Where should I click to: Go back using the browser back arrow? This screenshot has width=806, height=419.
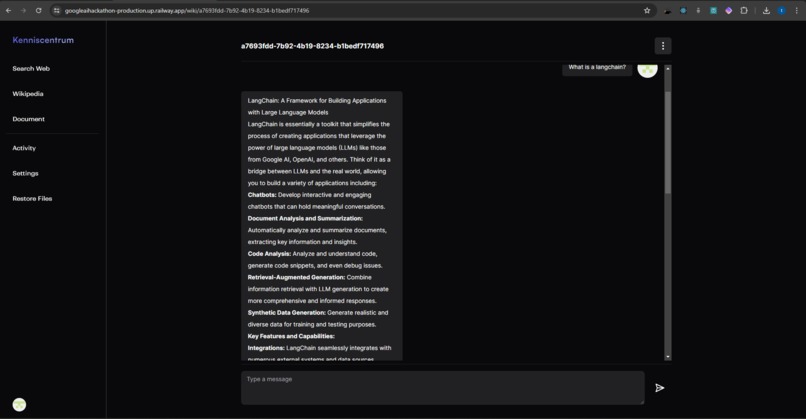(x=9, y=10)
